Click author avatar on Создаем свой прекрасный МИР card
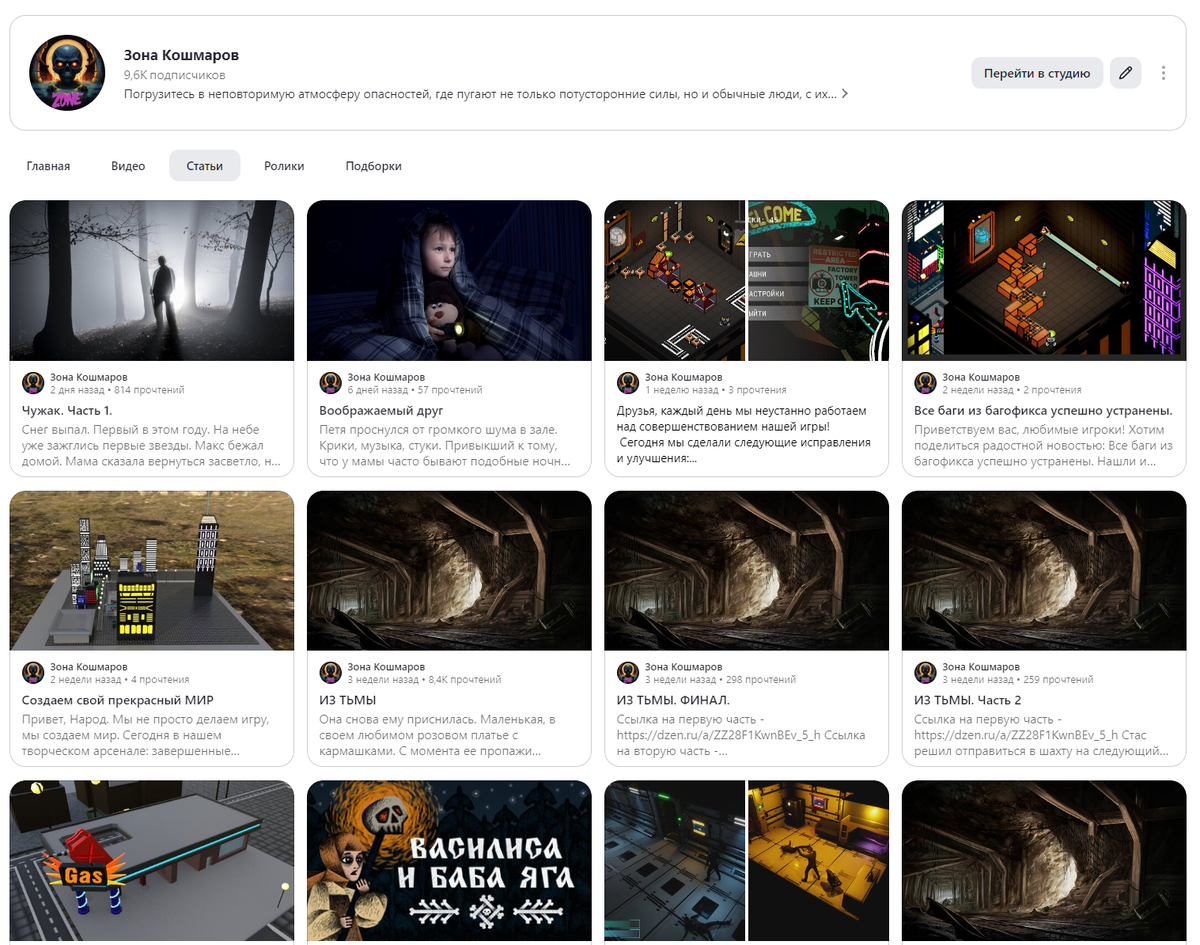The height and width of the screenshot is (945, 1200). coord(33,673)
